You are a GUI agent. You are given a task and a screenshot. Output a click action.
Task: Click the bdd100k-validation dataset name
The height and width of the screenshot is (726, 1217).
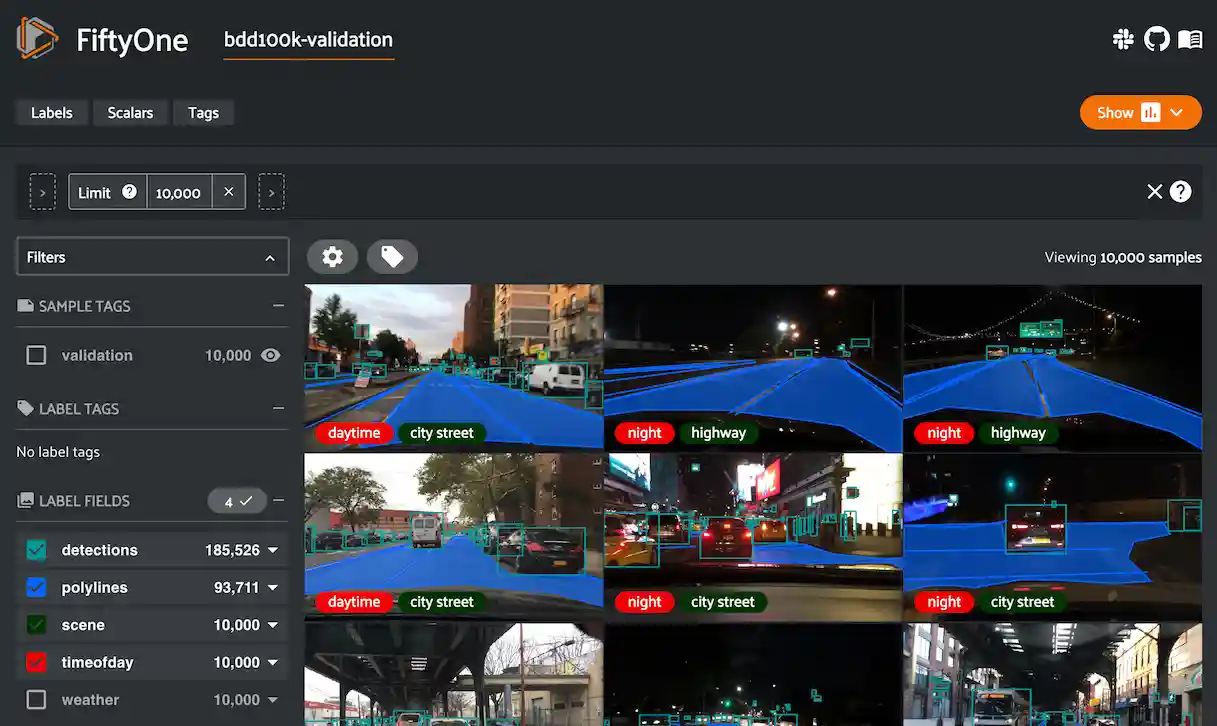click(308, 40)
